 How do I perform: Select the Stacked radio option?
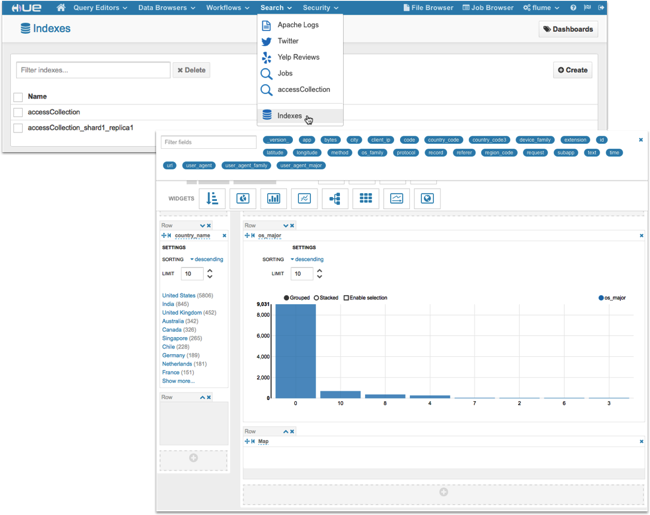[x=316, y=298]
